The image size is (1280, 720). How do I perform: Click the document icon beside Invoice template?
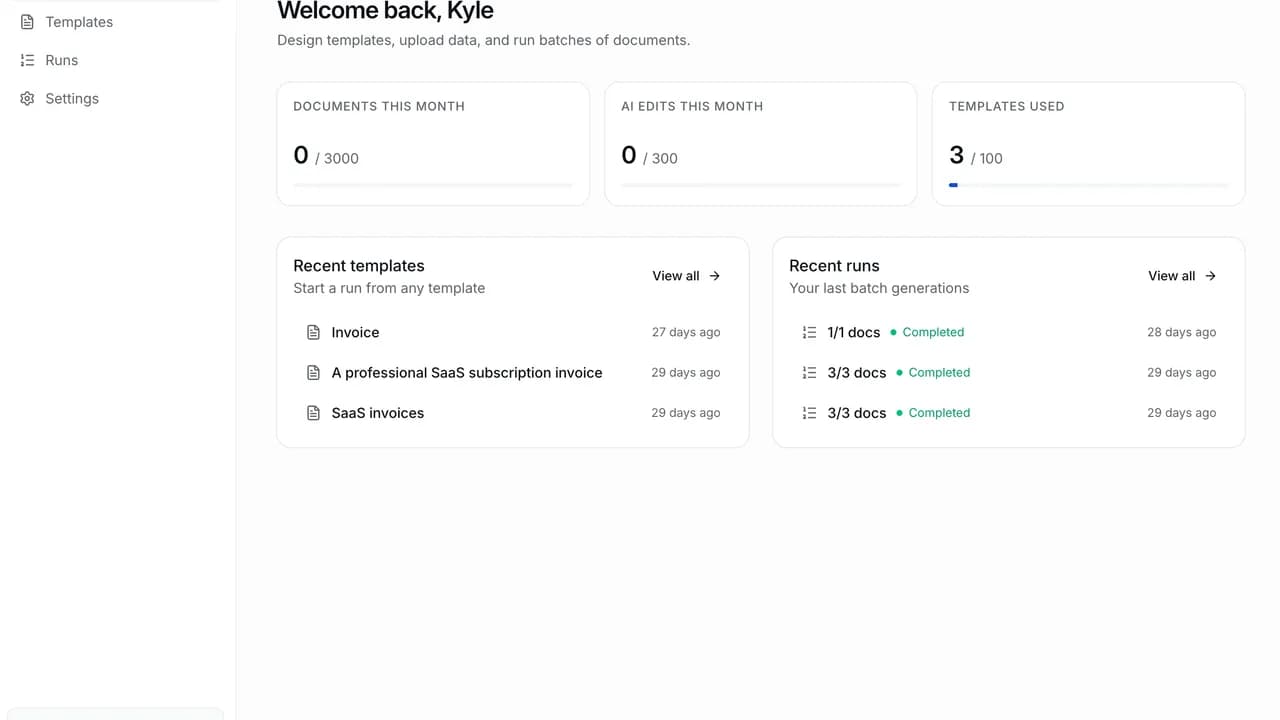[313, 332]
